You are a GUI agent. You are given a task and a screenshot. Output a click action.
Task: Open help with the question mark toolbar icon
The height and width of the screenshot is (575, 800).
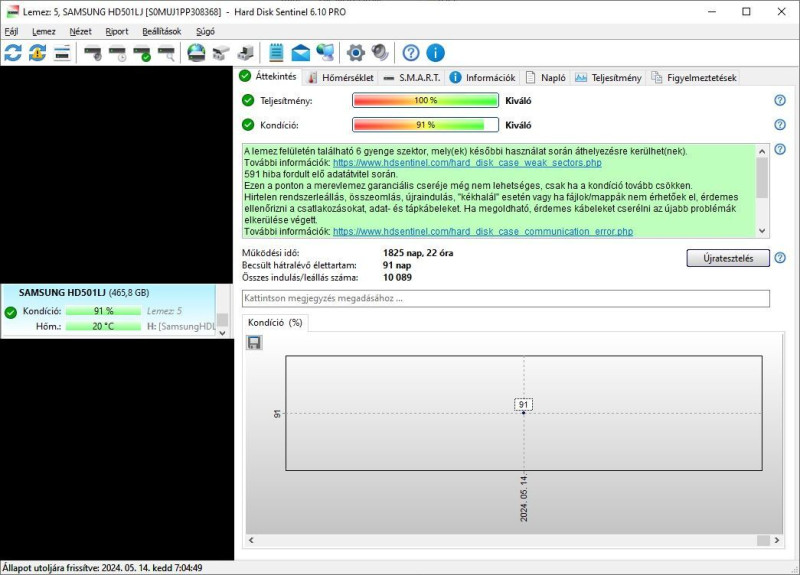(x=411, y=53)
